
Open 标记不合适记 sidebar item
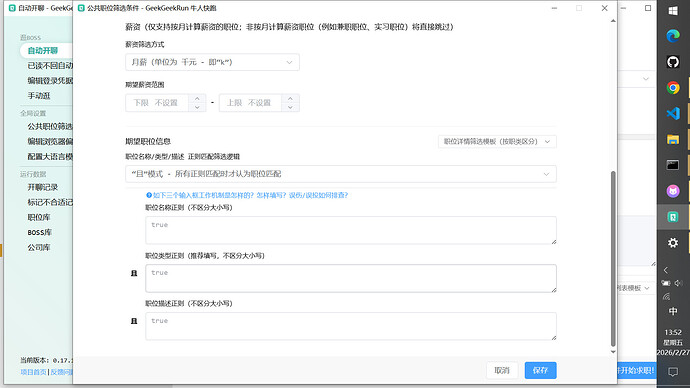(x=50, y=202)
